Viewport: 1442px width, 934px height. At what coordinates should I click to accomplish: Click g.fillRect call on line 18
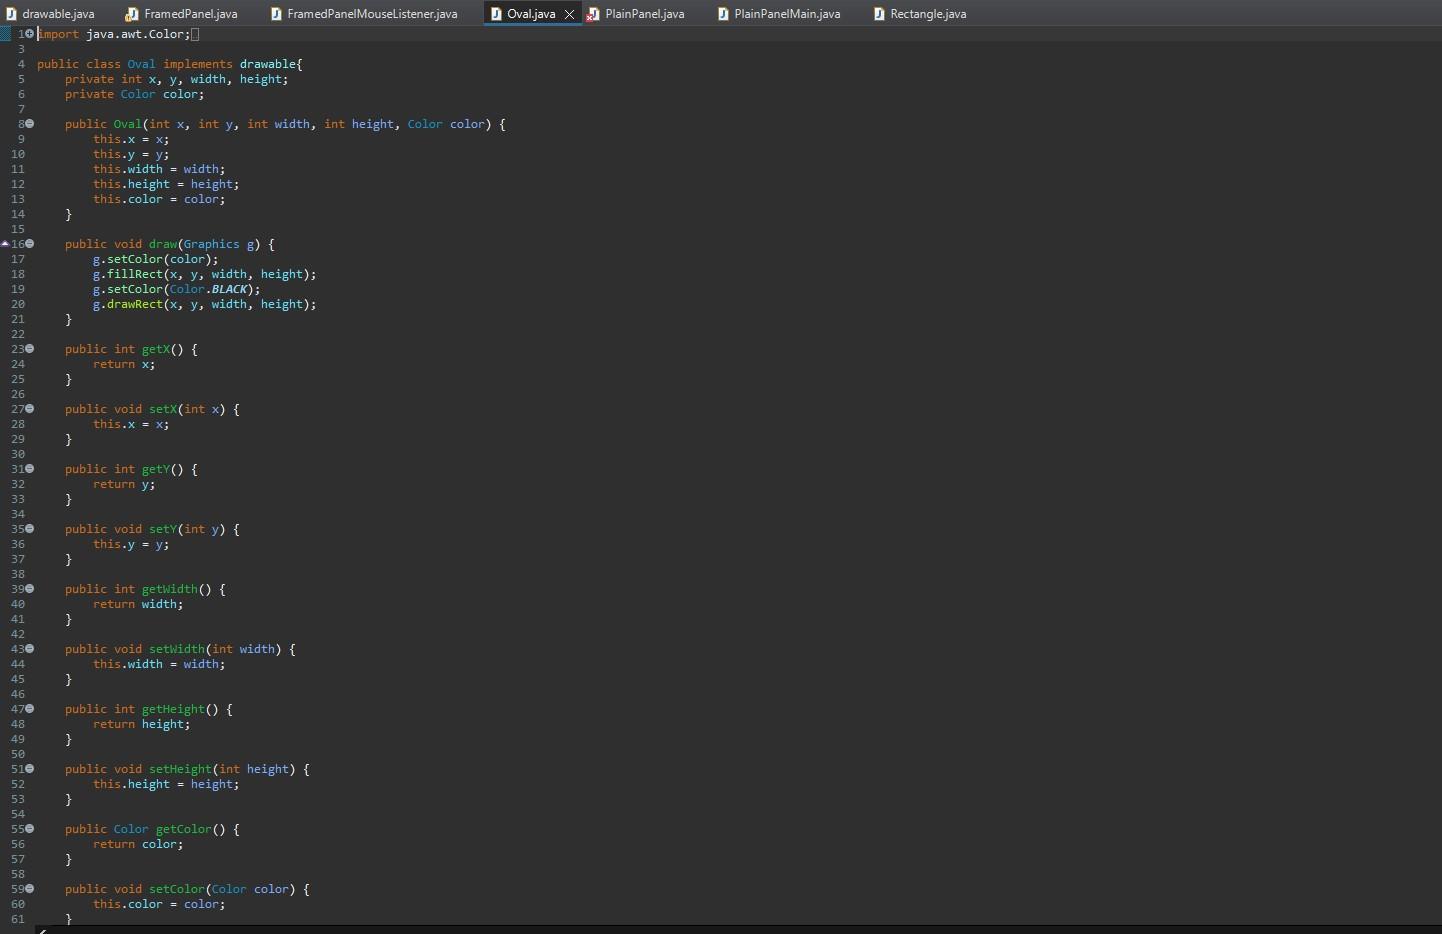click(204, 274)
